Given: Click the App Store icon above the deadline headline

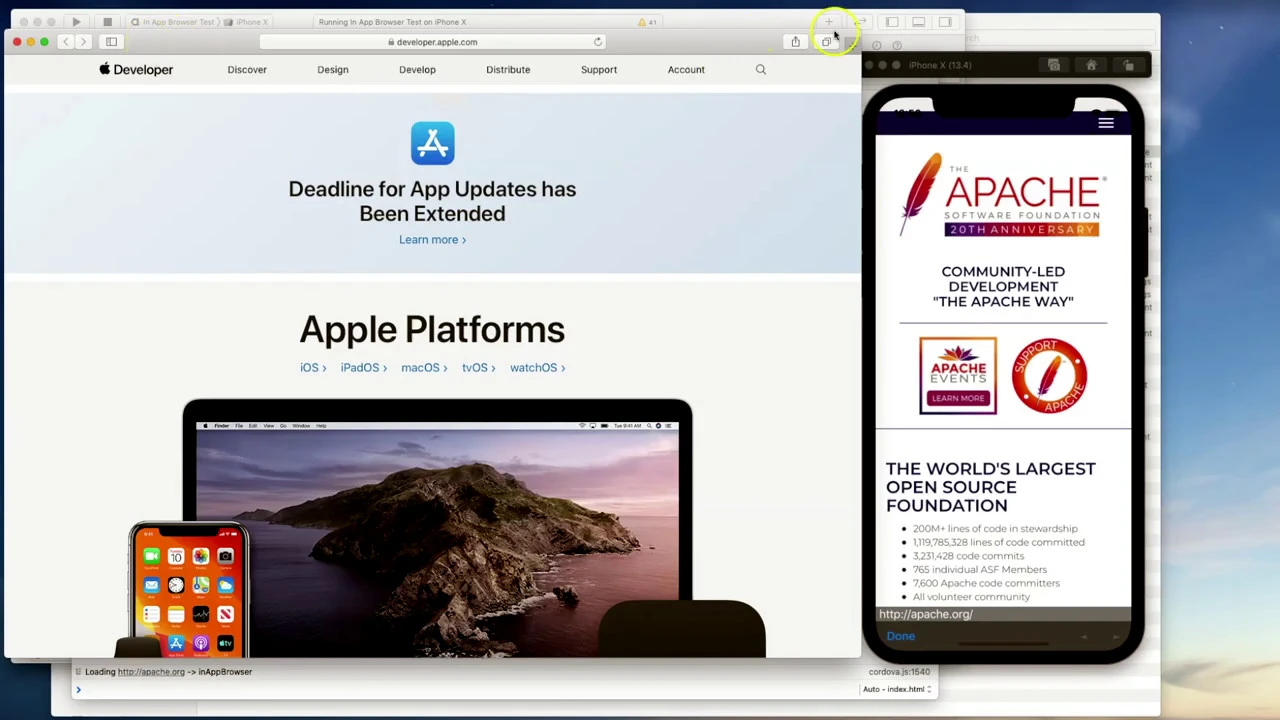Looking at the screenshot, I should pyautogui.click(x=432, y=143).
